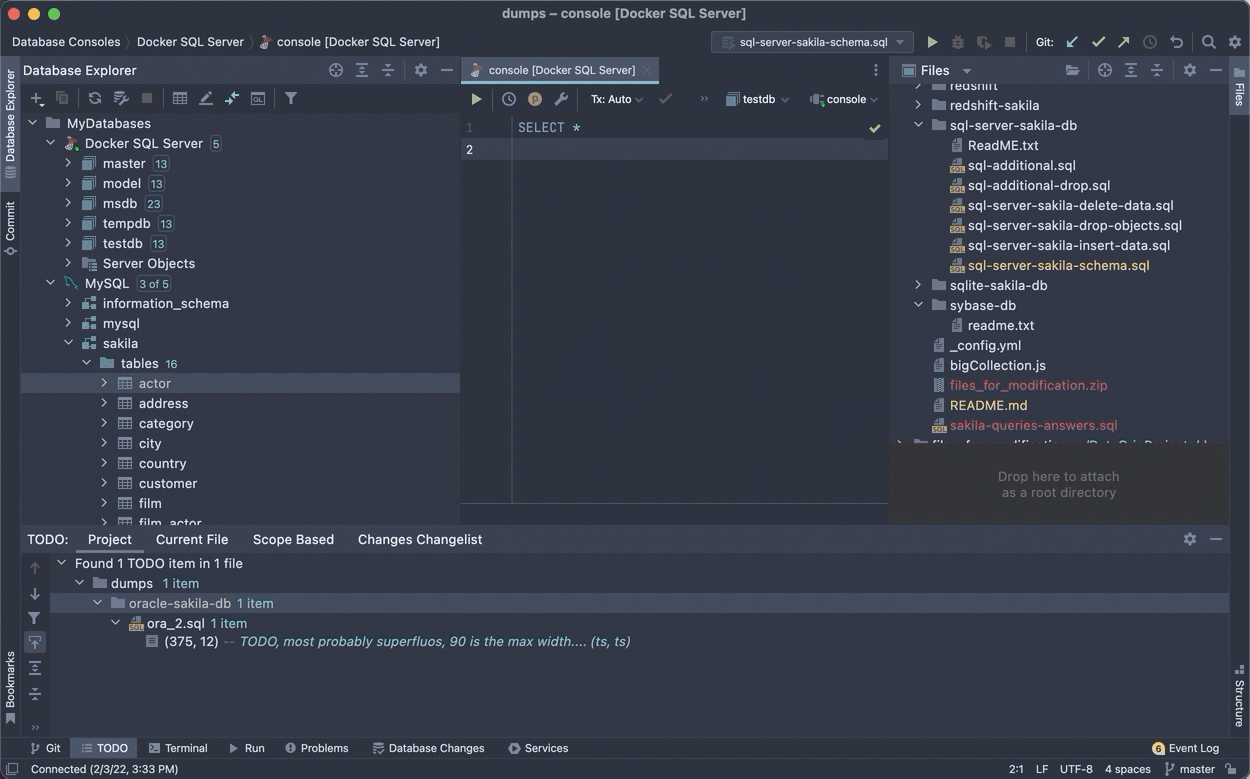Toggle autoscroll to source in TODO panel
This screenshot has height=779, width=1250.
[35, 643]
